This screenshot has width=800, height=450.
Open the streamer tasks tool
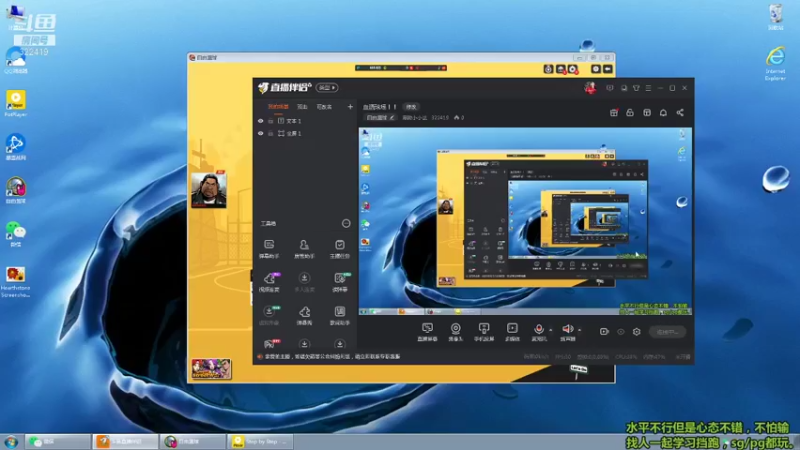coord(339,248)
